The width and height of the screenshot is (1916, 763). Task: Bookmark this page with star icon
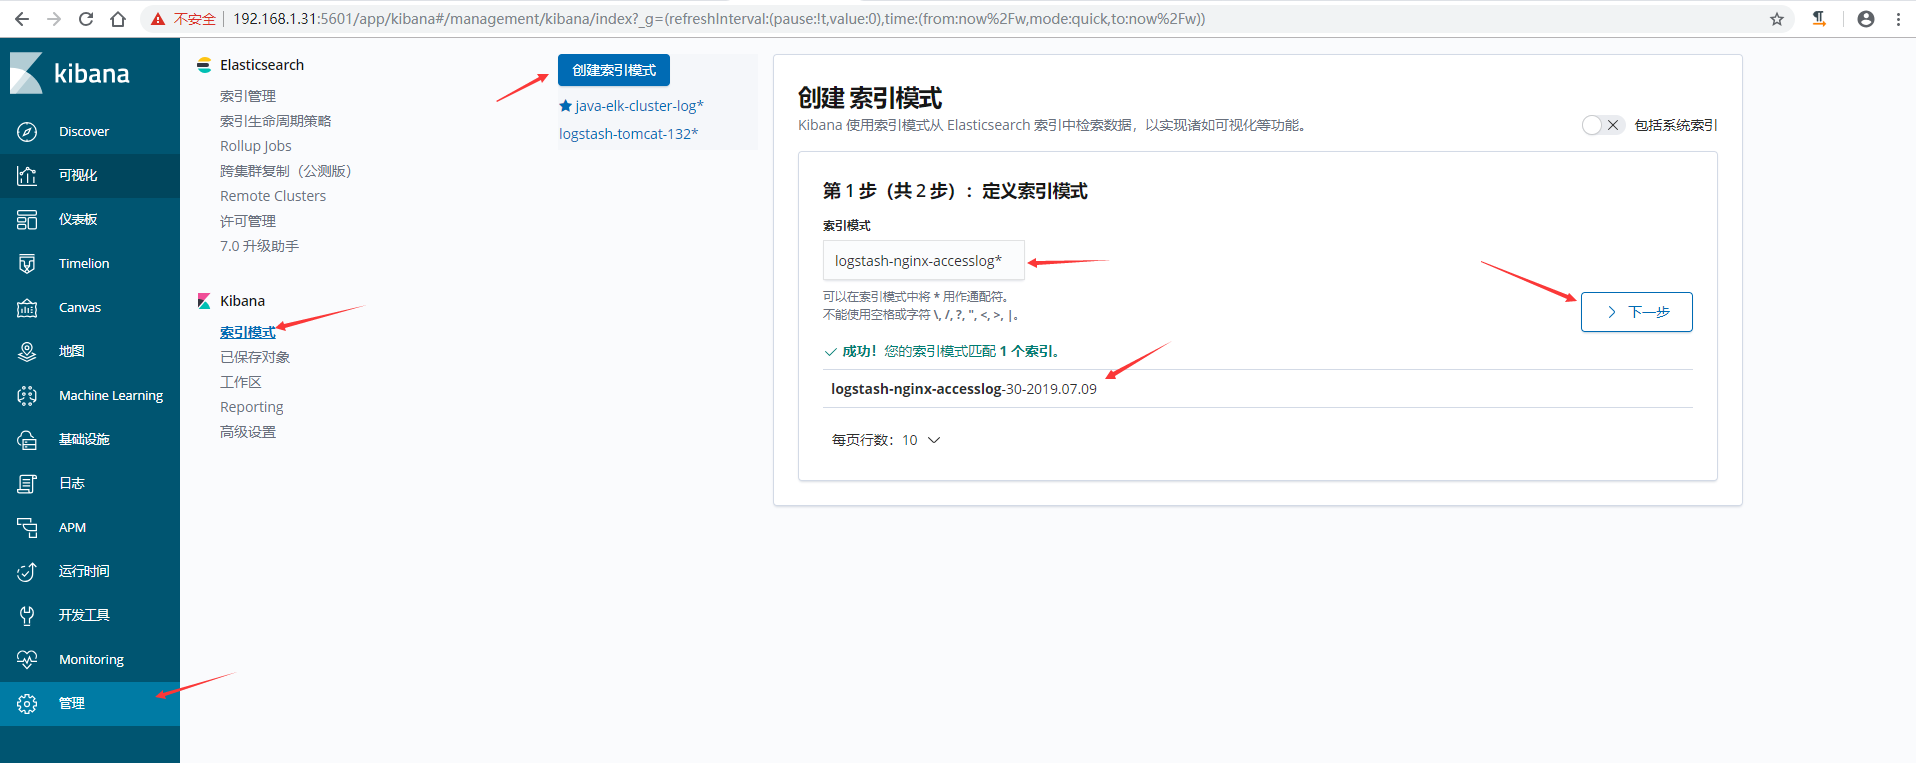click(x=1777, y=19)
